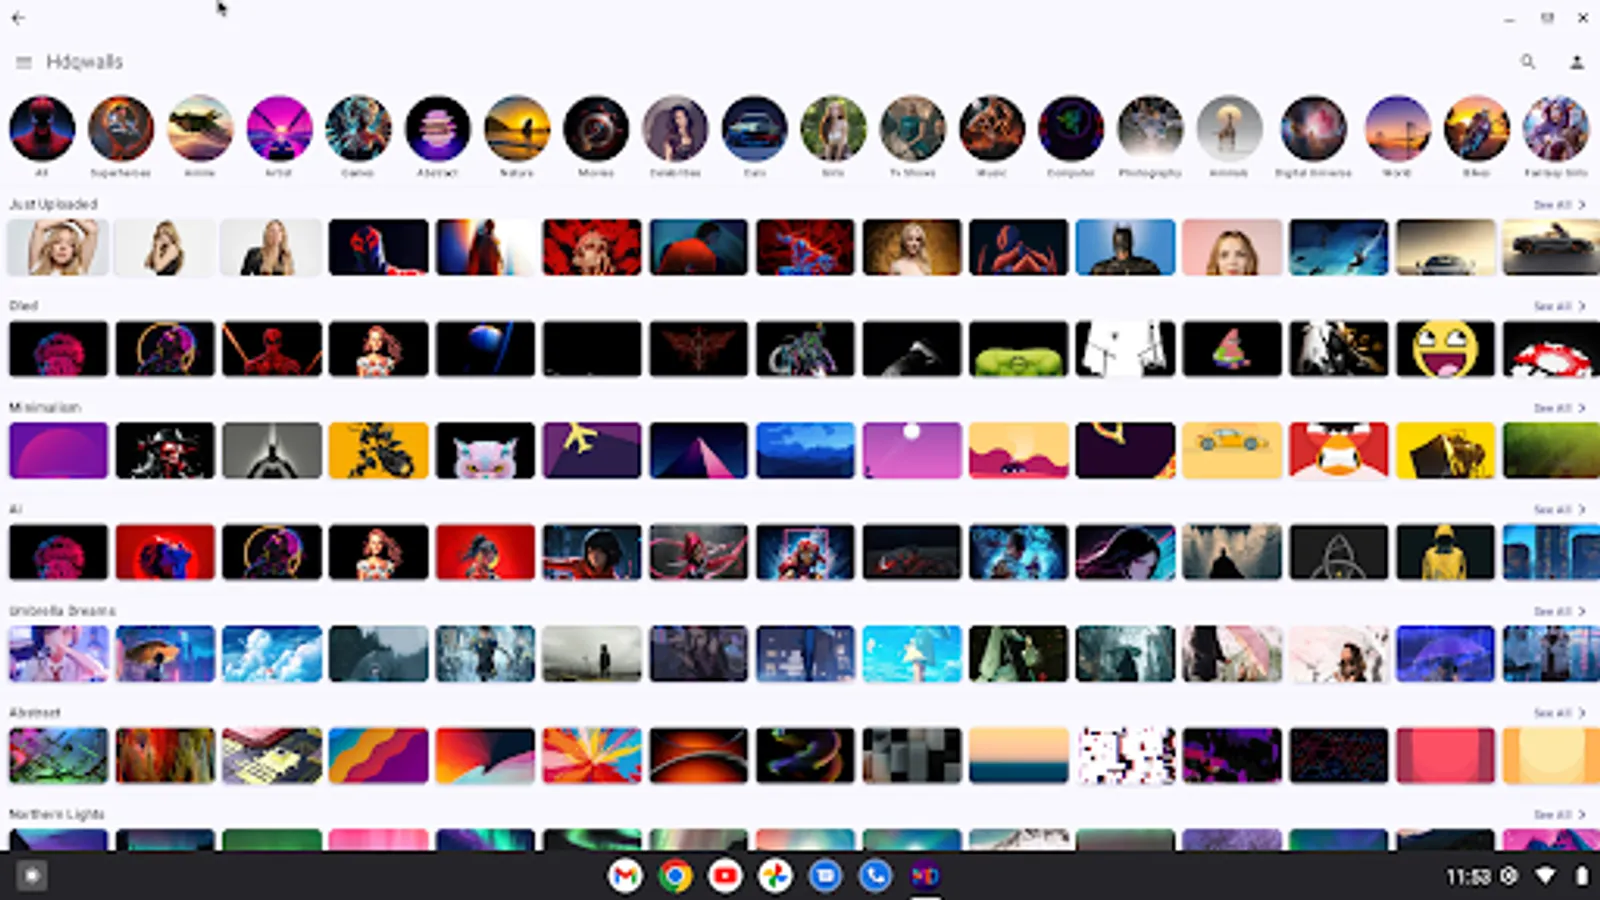Image resolution: width=1600 pixels, height=900 pixels.
Task: Click the search magnifier icon
Action: [x=1528, y=62]
